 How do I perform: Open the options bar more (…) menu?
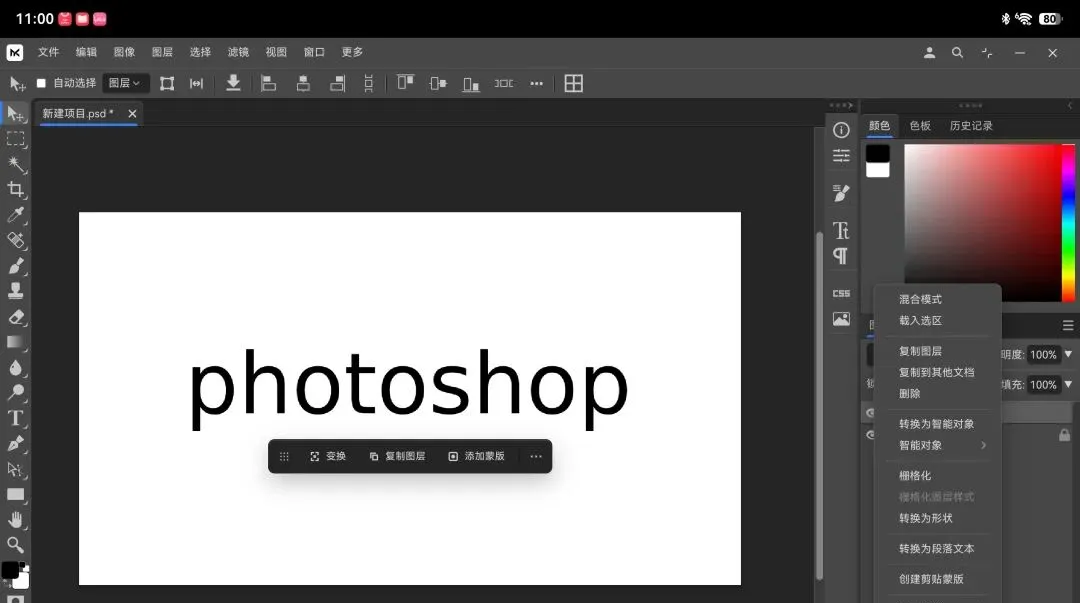(537, 83)
